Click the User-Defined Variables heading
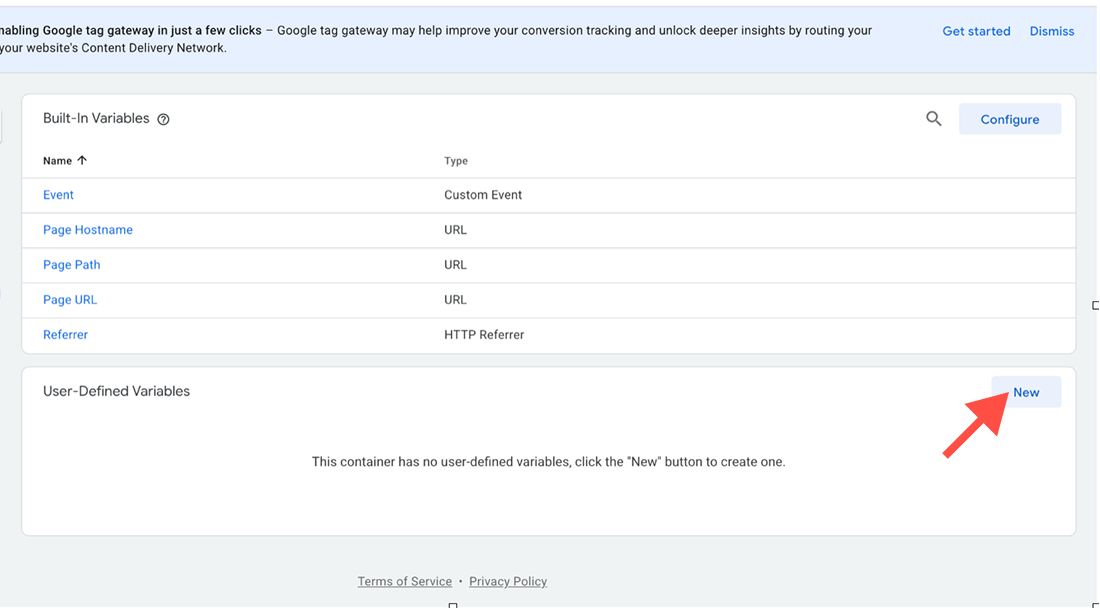 116,391
